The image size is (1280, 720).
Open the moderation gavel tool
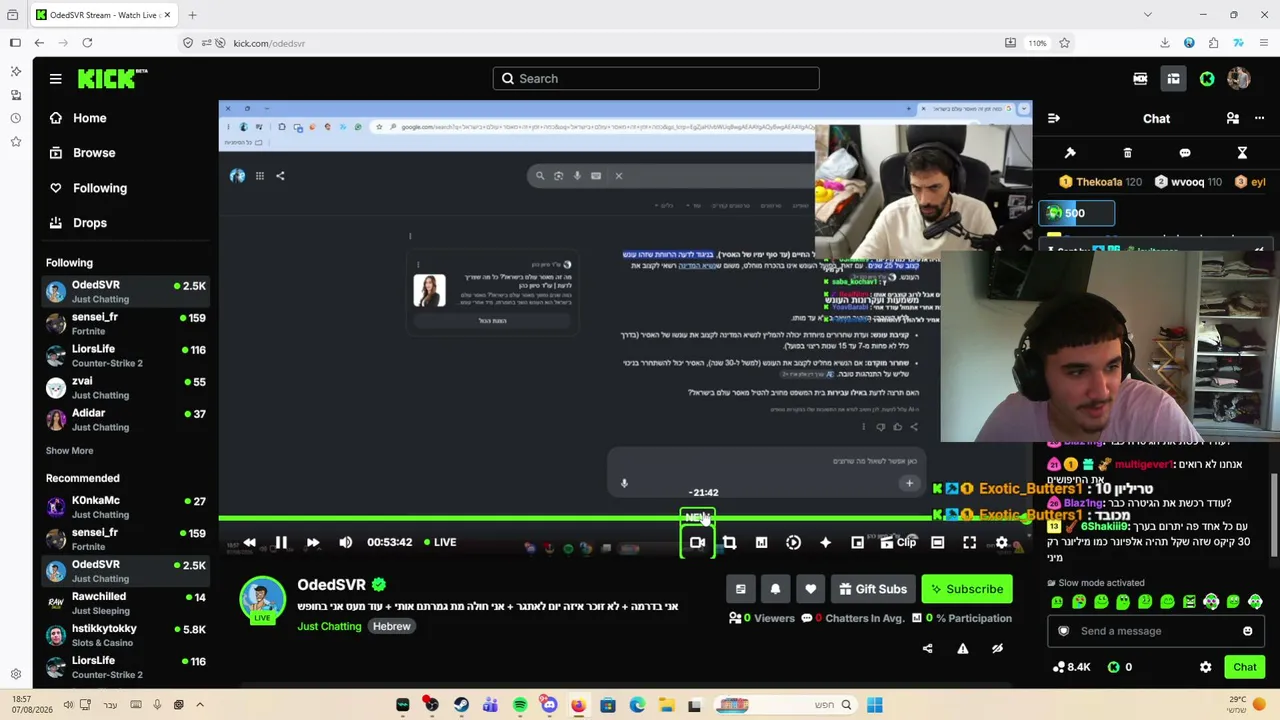[1070, 153]
